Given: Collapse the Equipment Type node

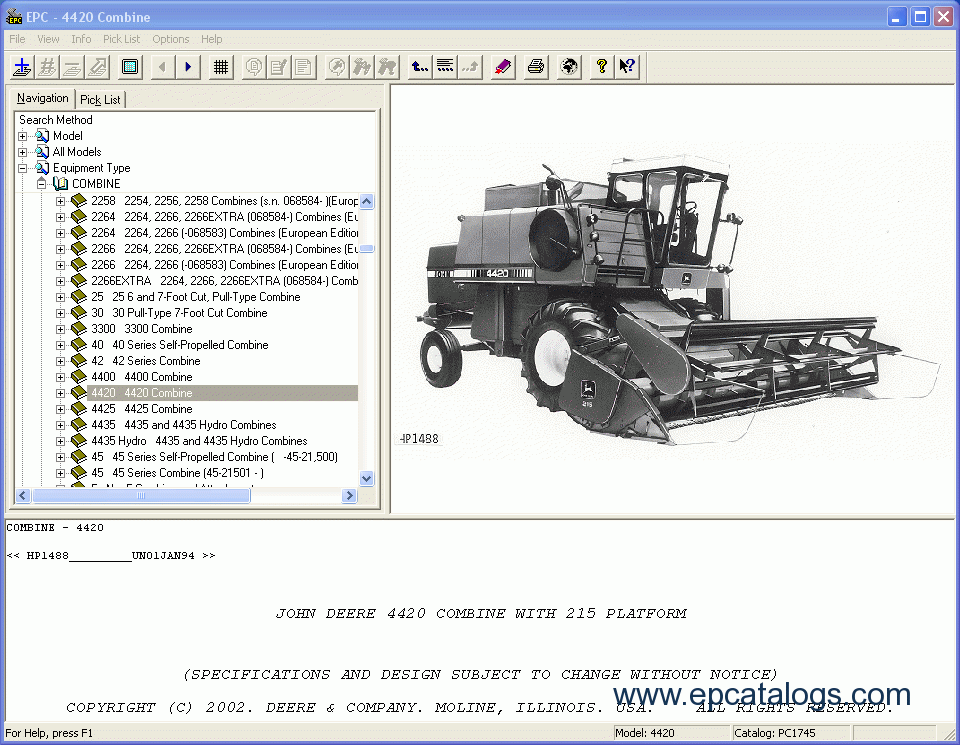Looking at the screenshot, I should coord(23,168).
